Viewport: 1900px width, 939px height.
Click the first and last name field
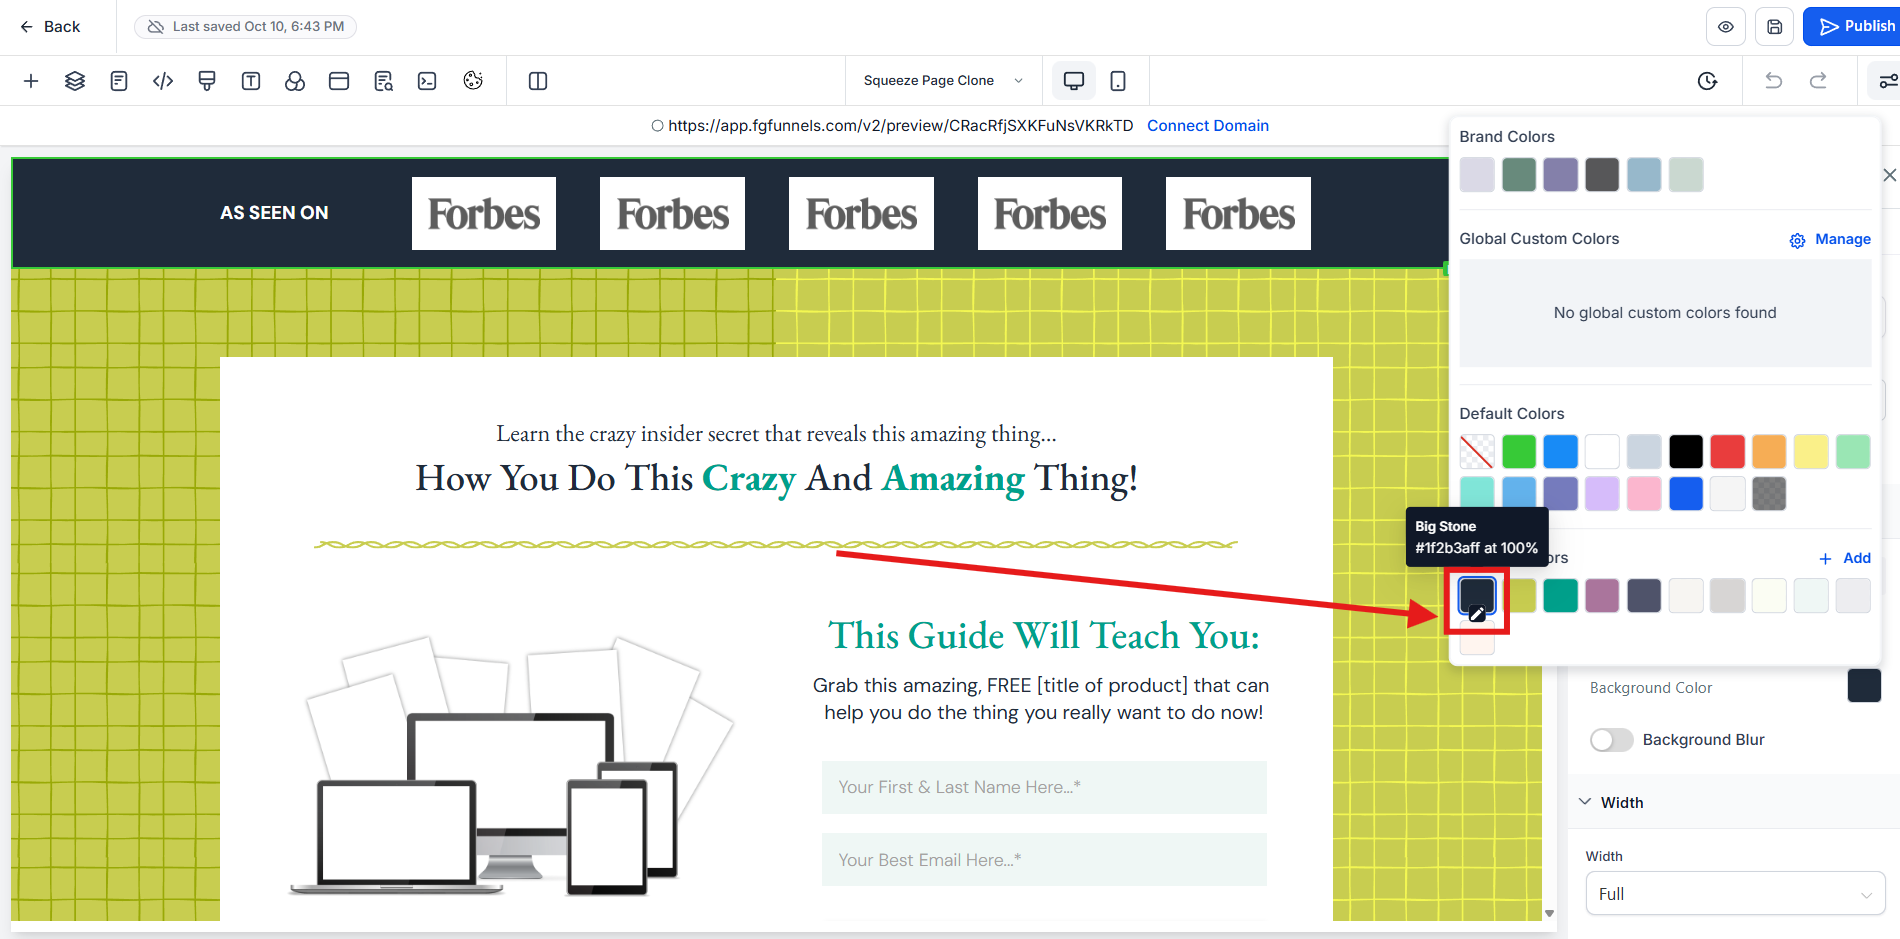pyautogui.click(x=1044, y=788)
